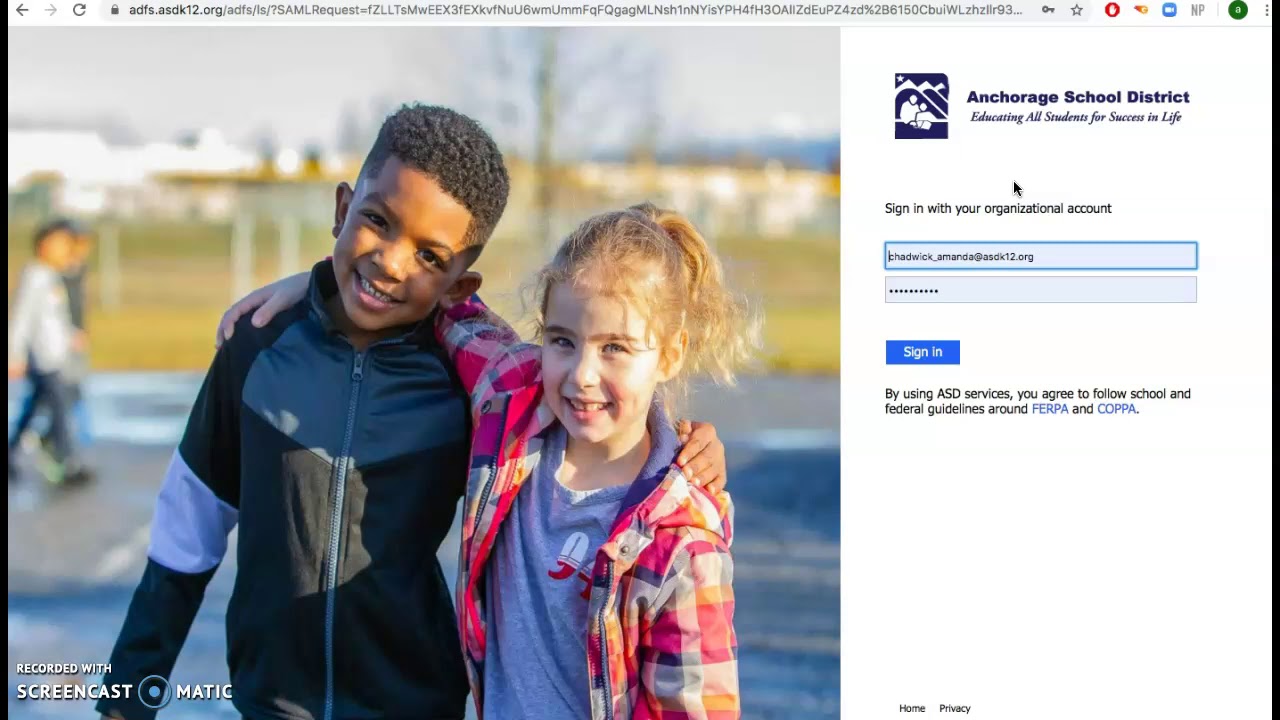Screen dimensions: 1280x720
Task: Open the red ad blocker extension
Action: [1112, 10]
